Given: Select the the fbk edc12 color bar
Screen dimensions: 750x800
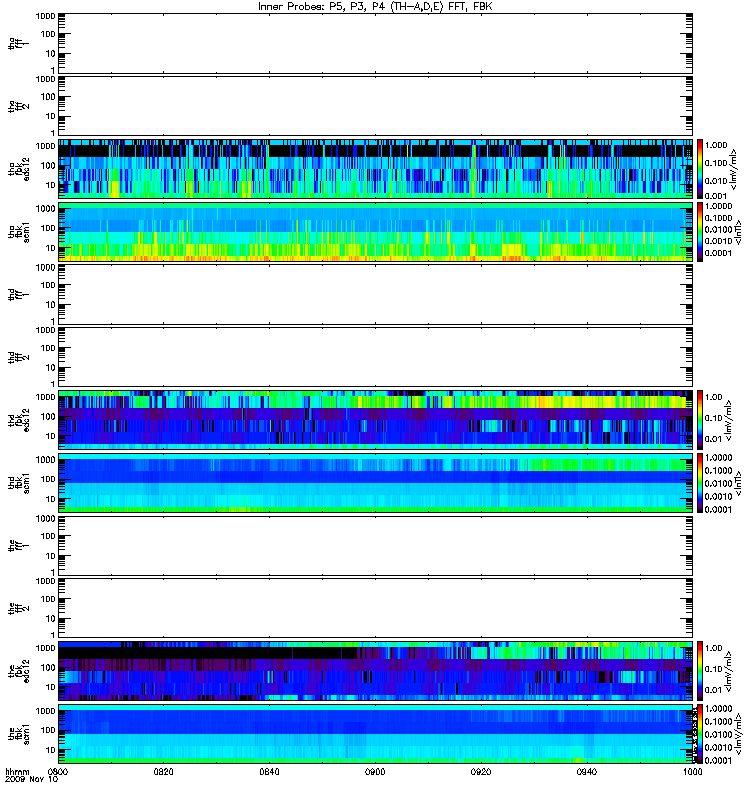Looking at the screenshot, I should pos(701,671).
